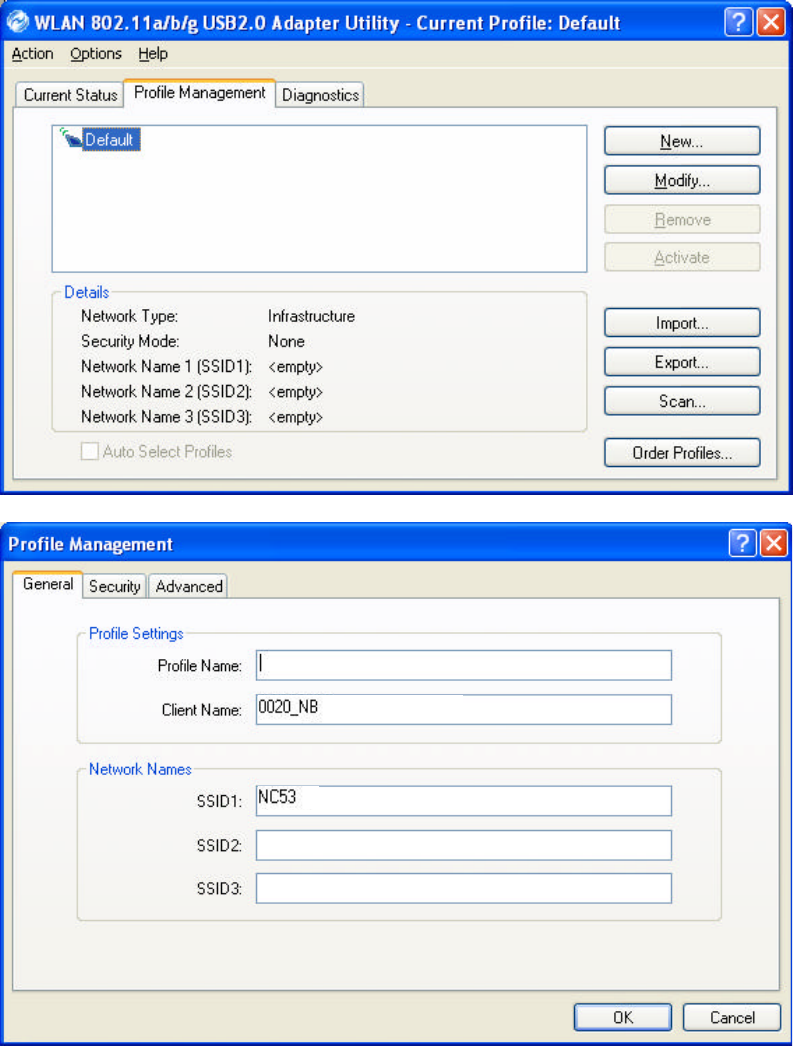Close the Profile Management dialog
Screen dimensions: 793x1046
point(774,543)
